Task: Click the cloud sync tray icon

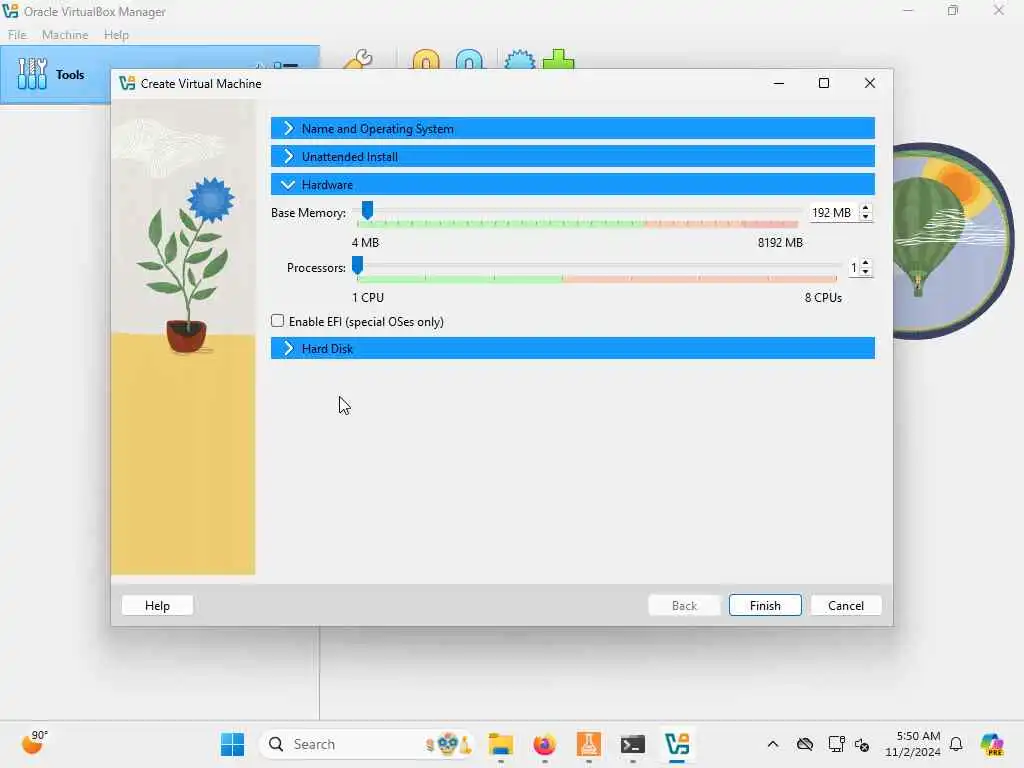Action: (805, 744)
